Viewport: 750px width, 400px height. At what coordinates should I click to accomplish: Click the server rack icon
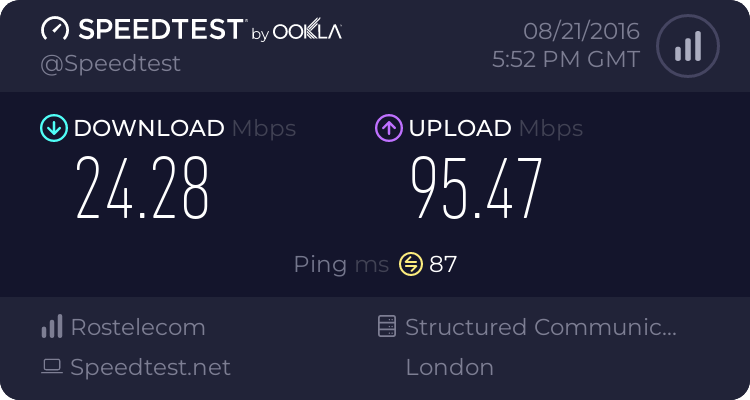[x=387, y=326]
